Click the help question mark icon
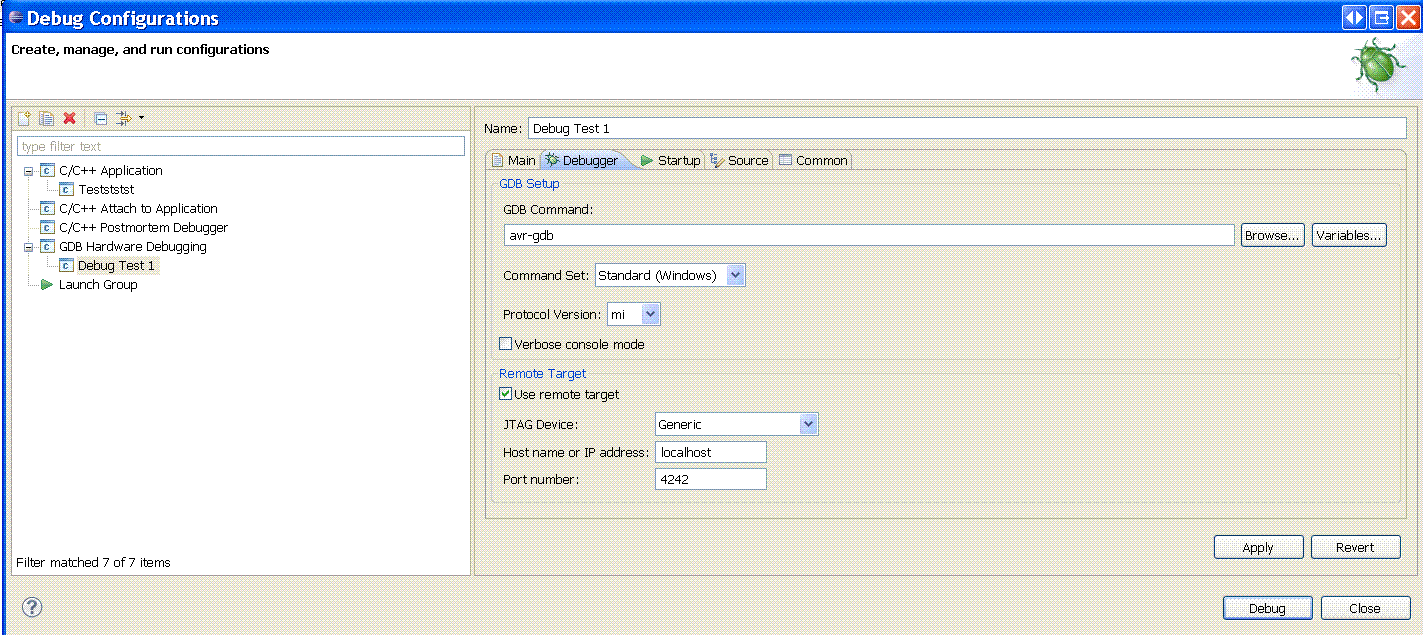The height and width of the screenshot is (635, 1423). point(32,607)
